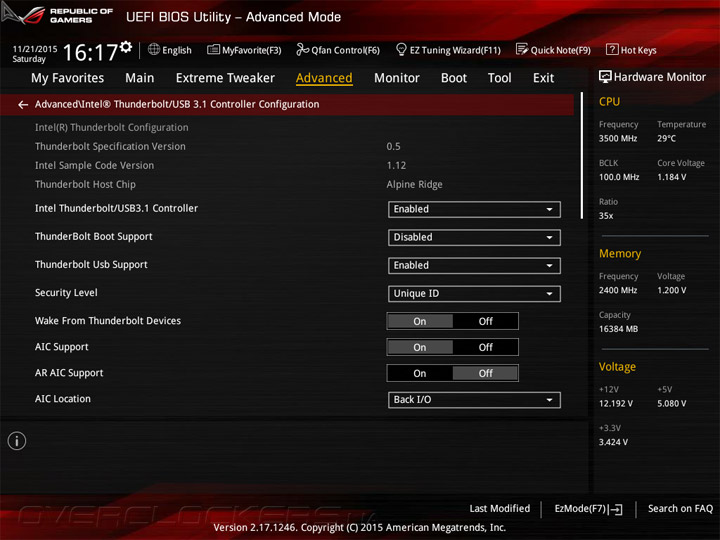Select the Security Level label
The height and width of the screenshot is (540, 720).
click(66, 292)
